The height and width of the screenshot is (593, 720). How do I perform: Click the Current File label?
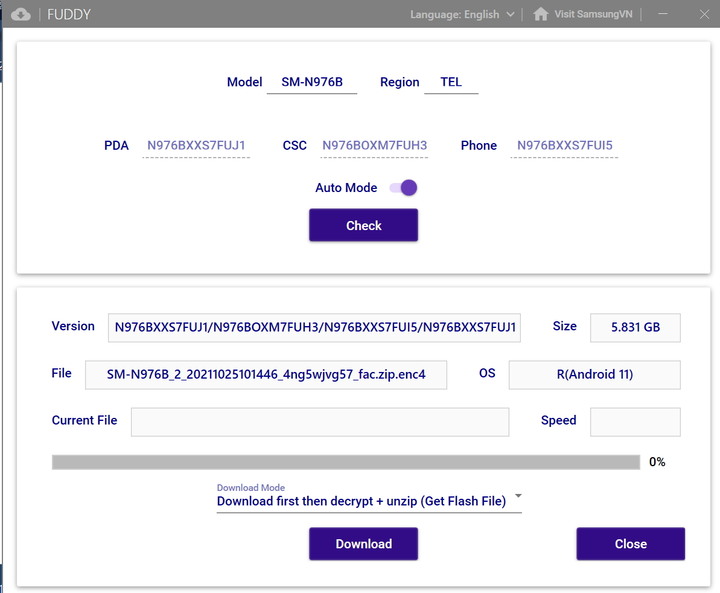(84, 420)
